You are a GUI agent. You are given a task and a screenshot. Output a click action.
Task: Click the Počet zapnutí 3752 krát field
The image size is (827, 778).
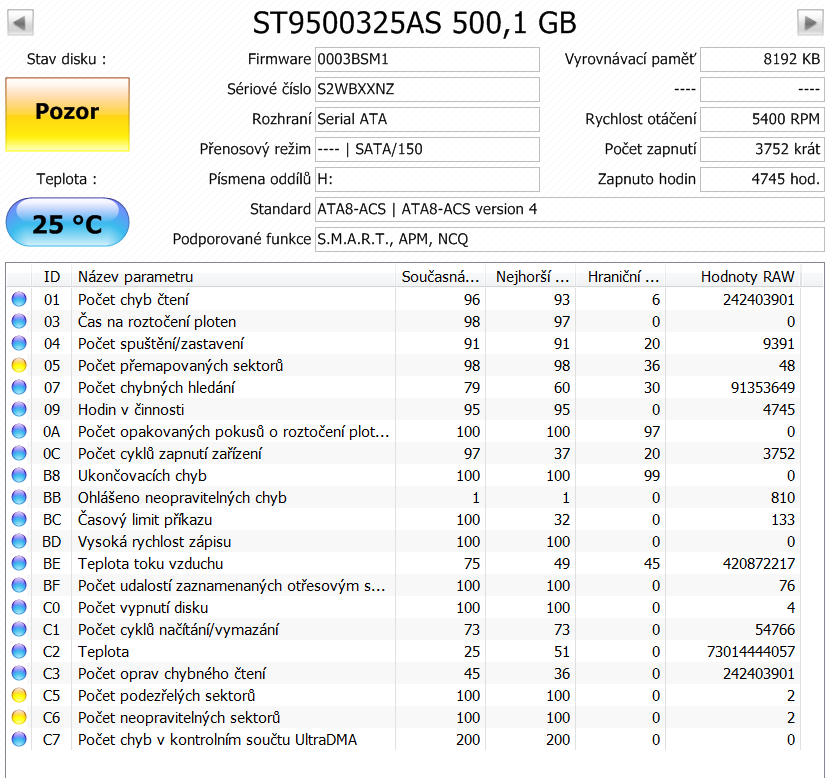762,149
